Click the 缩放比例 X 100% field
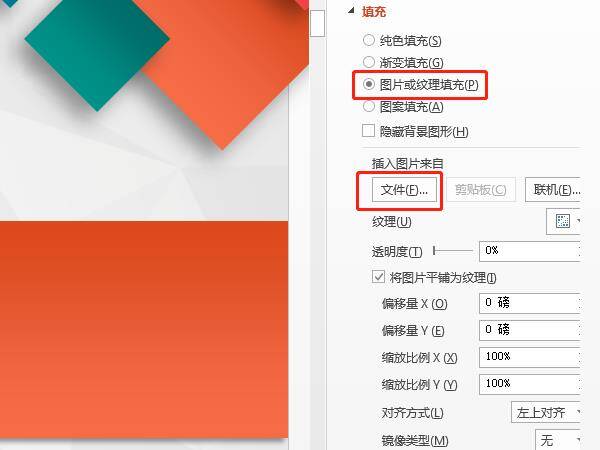Viewport: 600px width, 450px height. [x=530, y=357]
